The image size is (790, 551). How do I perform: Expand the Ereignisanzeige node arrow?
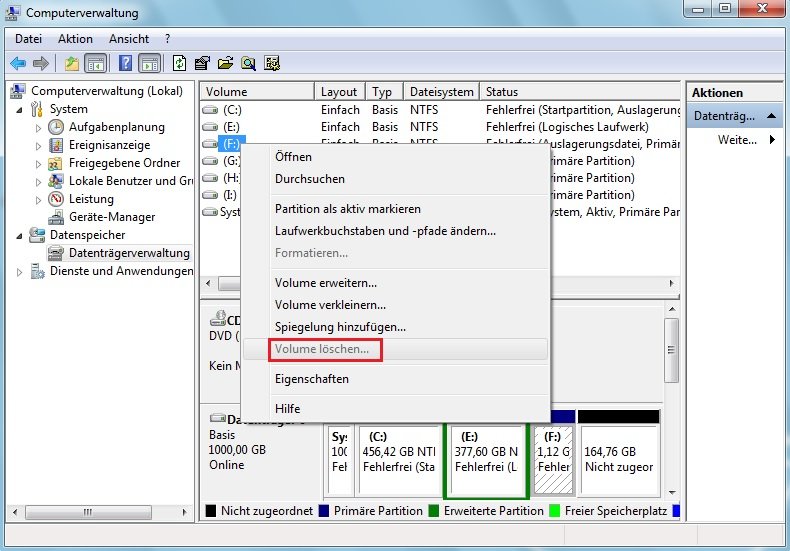coord(38,146)
